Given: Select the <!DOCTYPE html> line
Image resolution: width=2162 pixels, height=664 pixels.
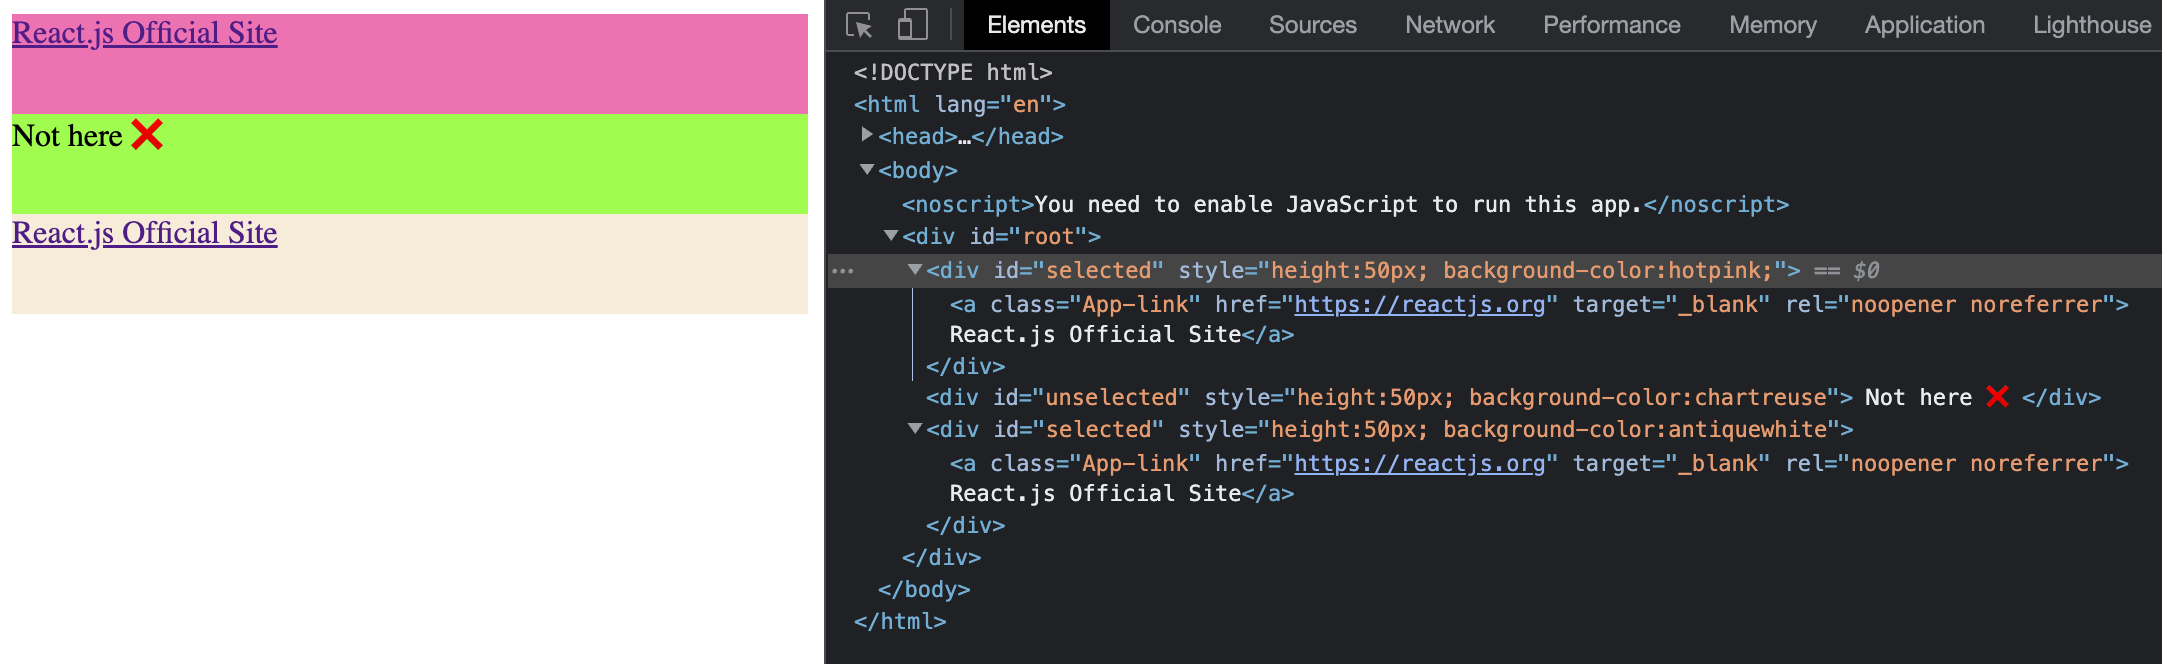Looking at the screenshot, I should click(x=953, y=72).
